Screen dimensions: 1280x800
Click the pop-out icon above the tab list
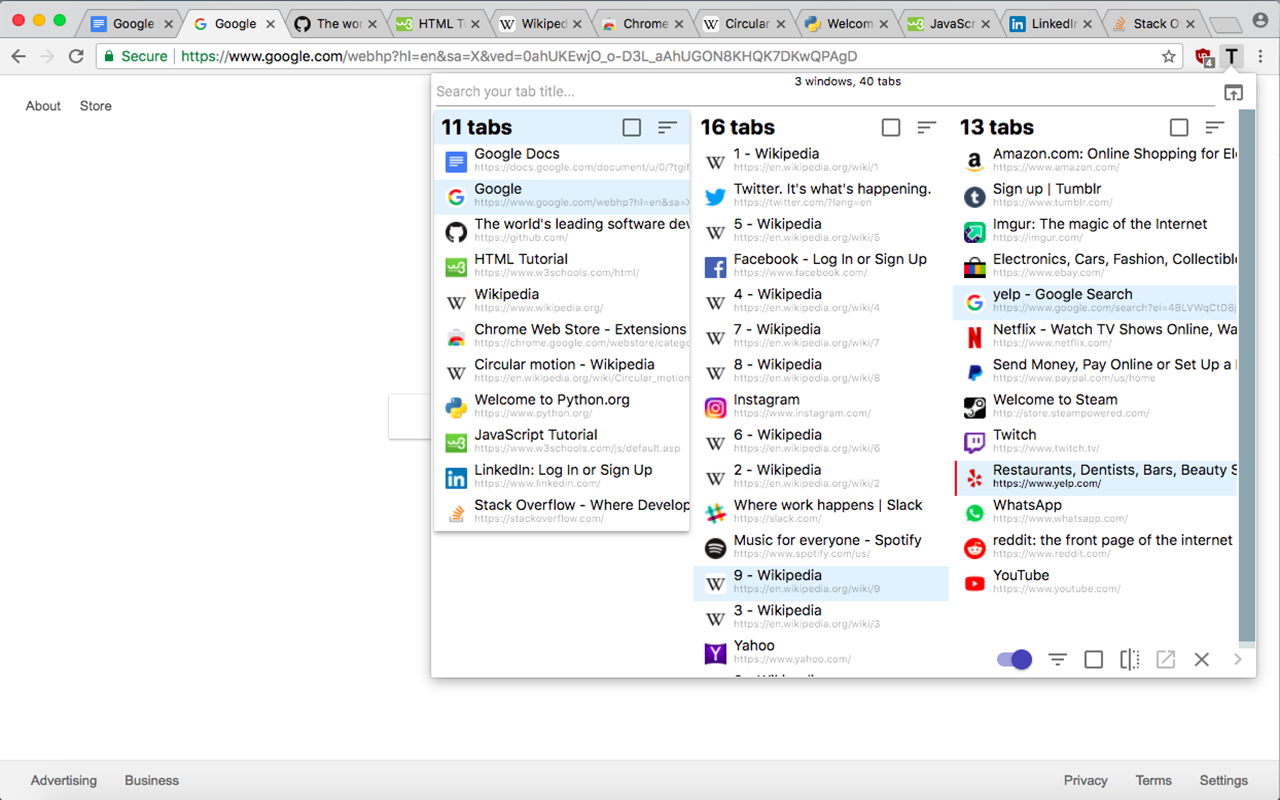click(1233, 91)
